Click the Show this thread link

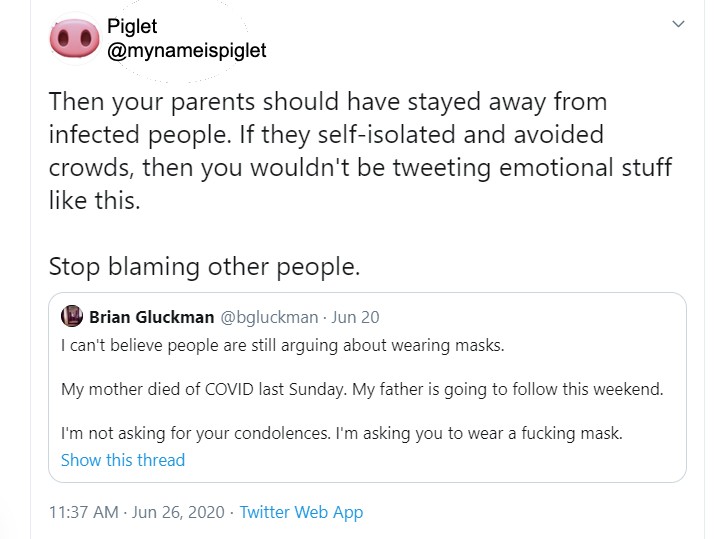point(123,460)
